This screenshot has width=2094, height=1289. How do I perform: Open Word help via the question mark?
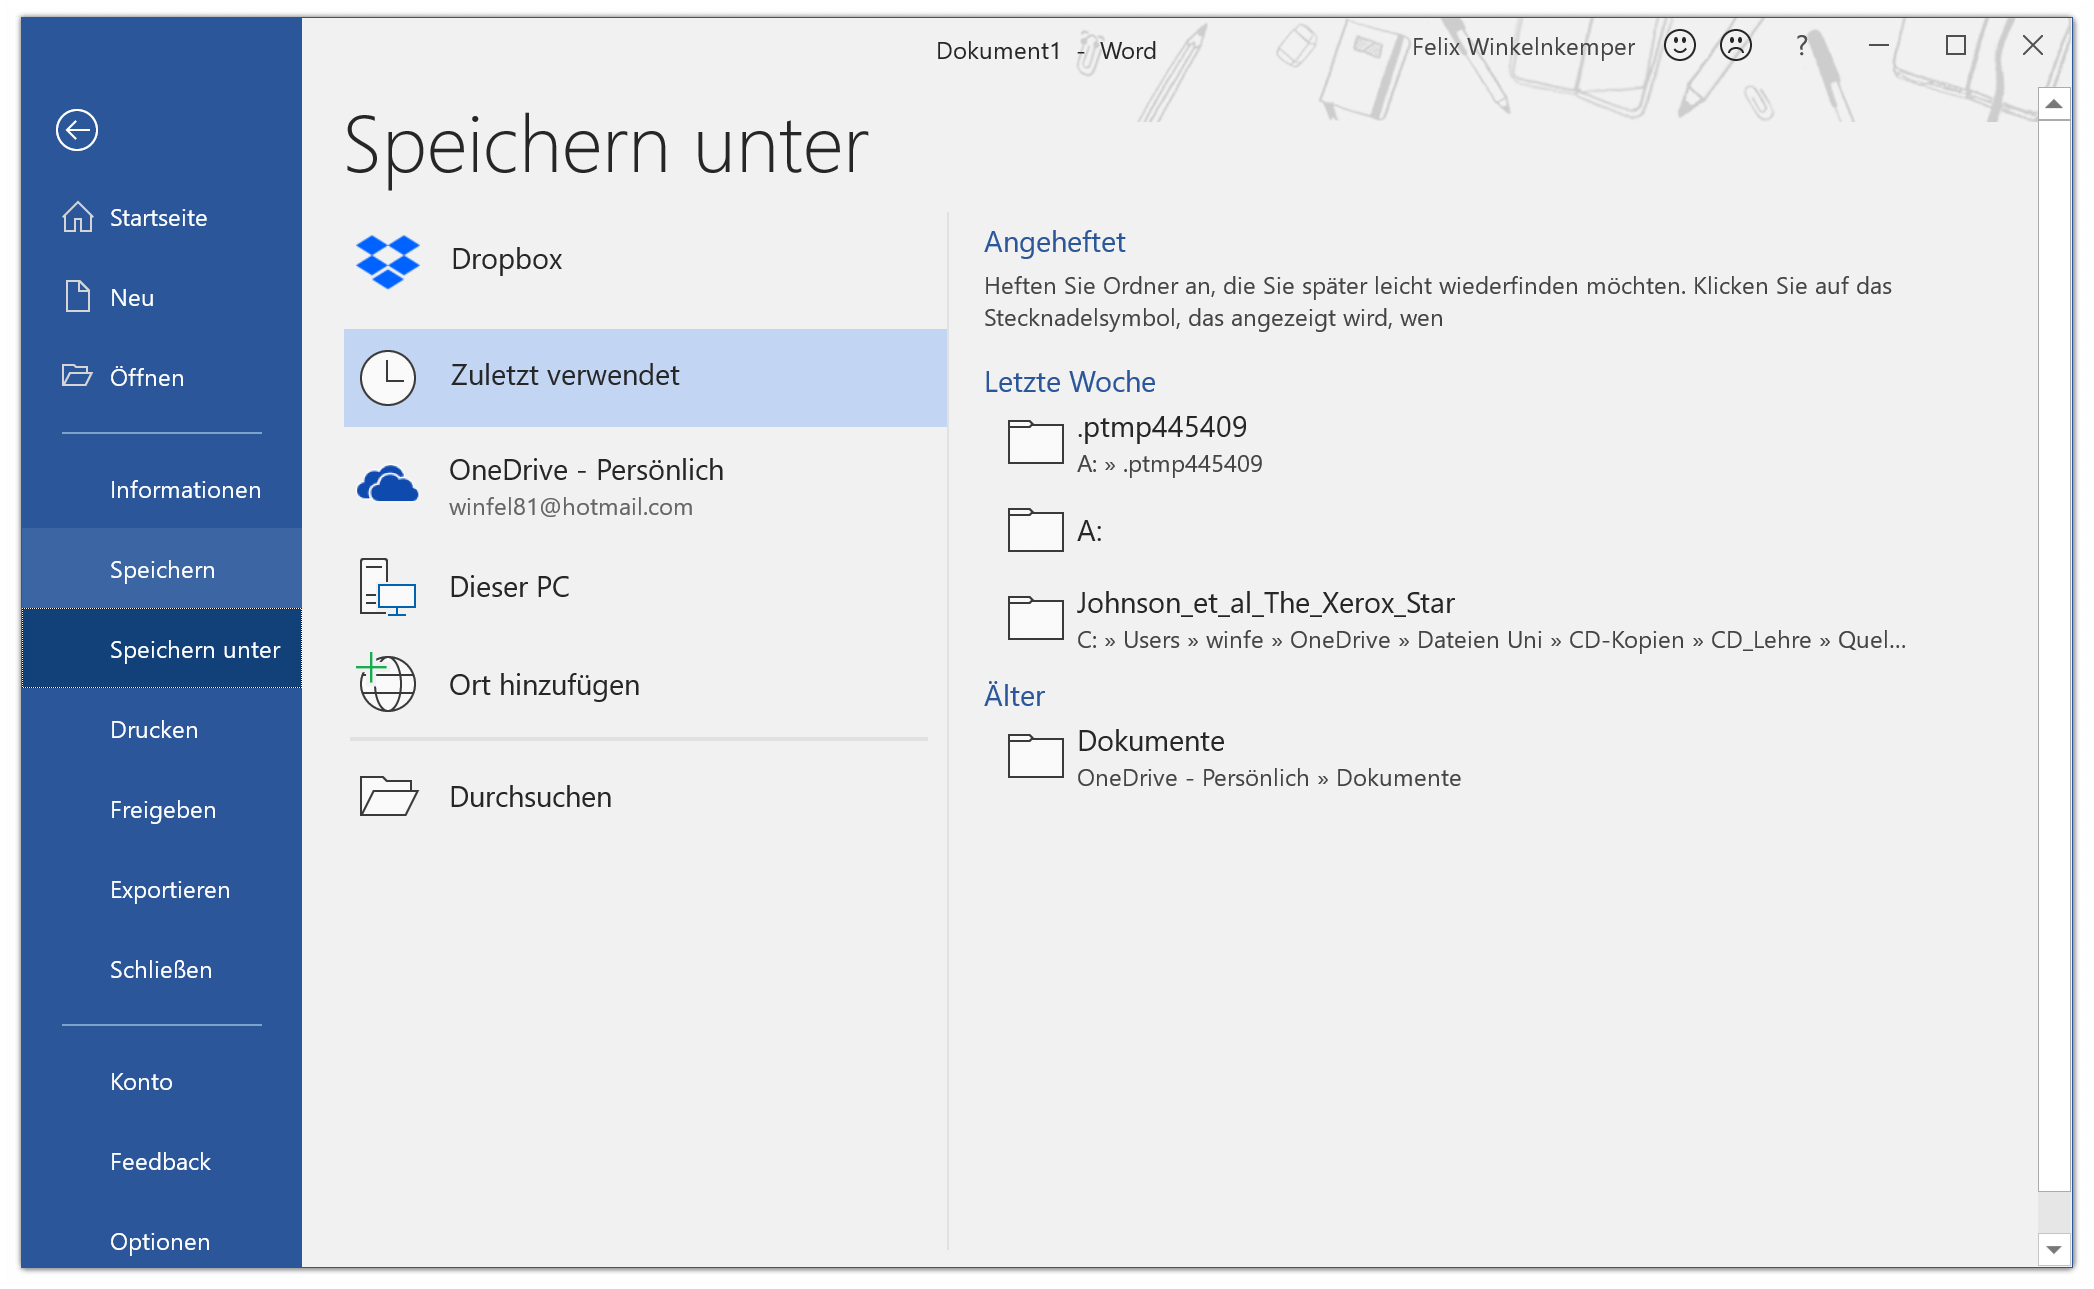pos(1801,45)
